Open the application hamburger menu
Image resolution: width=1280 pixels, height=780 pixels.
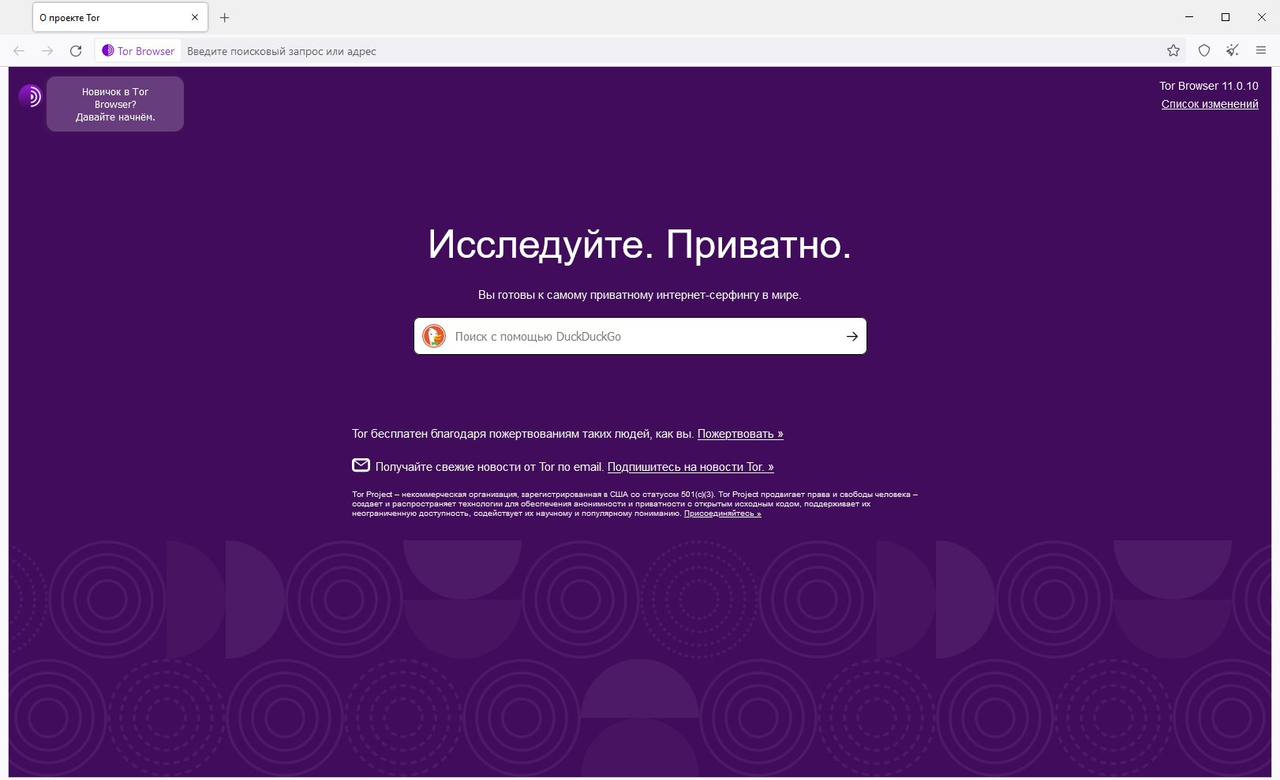click(x=1261, y=51)
